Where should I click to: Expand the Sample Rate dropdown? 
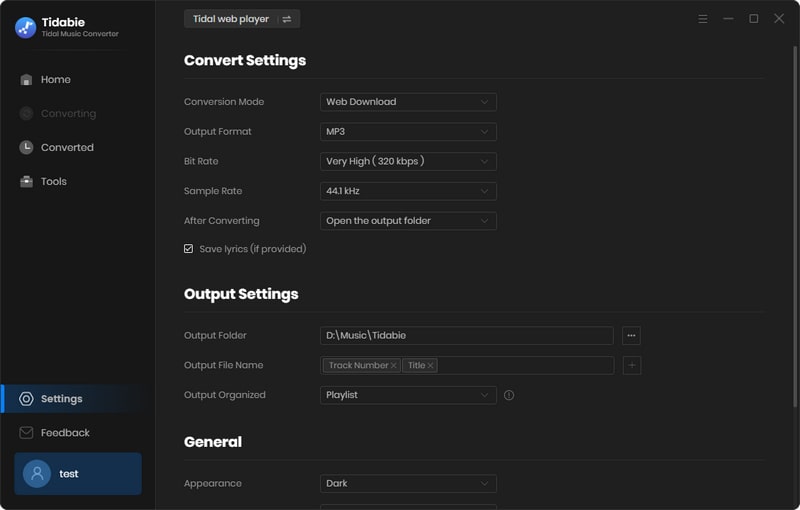point(408,191)
